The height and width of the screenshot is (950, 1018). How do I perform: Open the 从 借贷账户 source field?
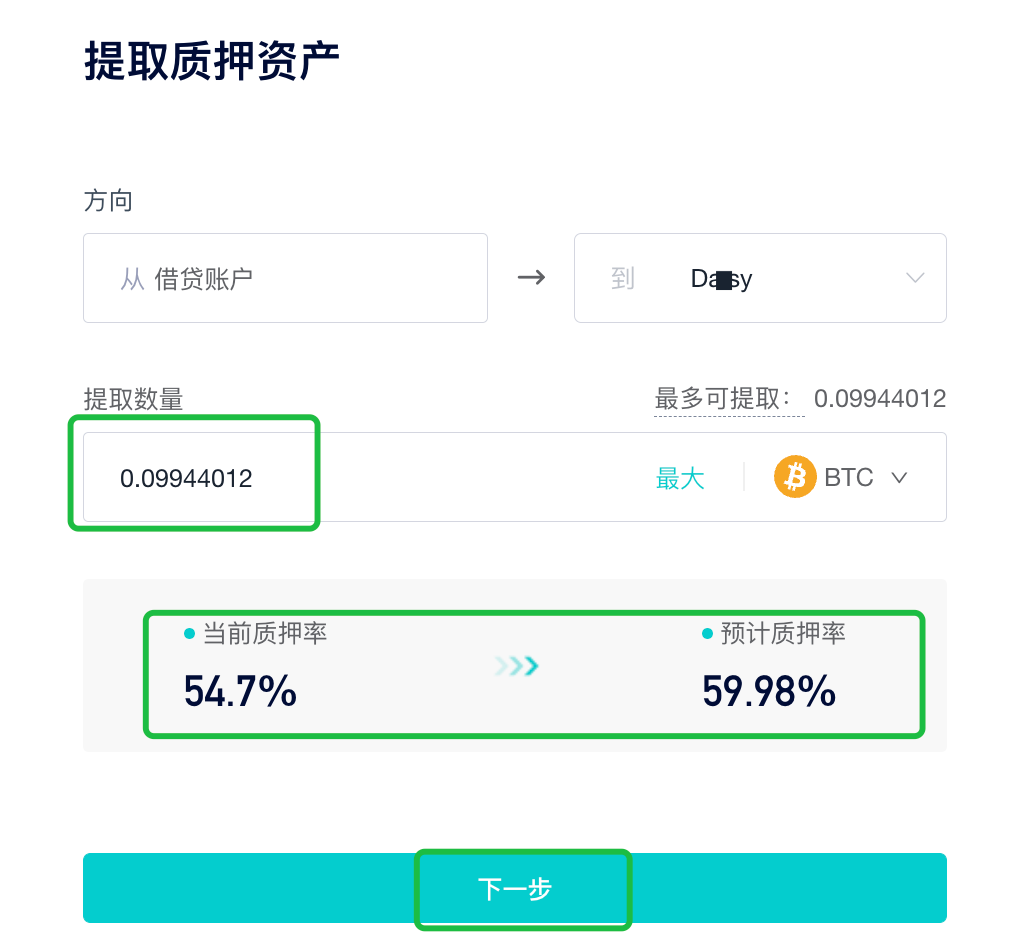285,278
